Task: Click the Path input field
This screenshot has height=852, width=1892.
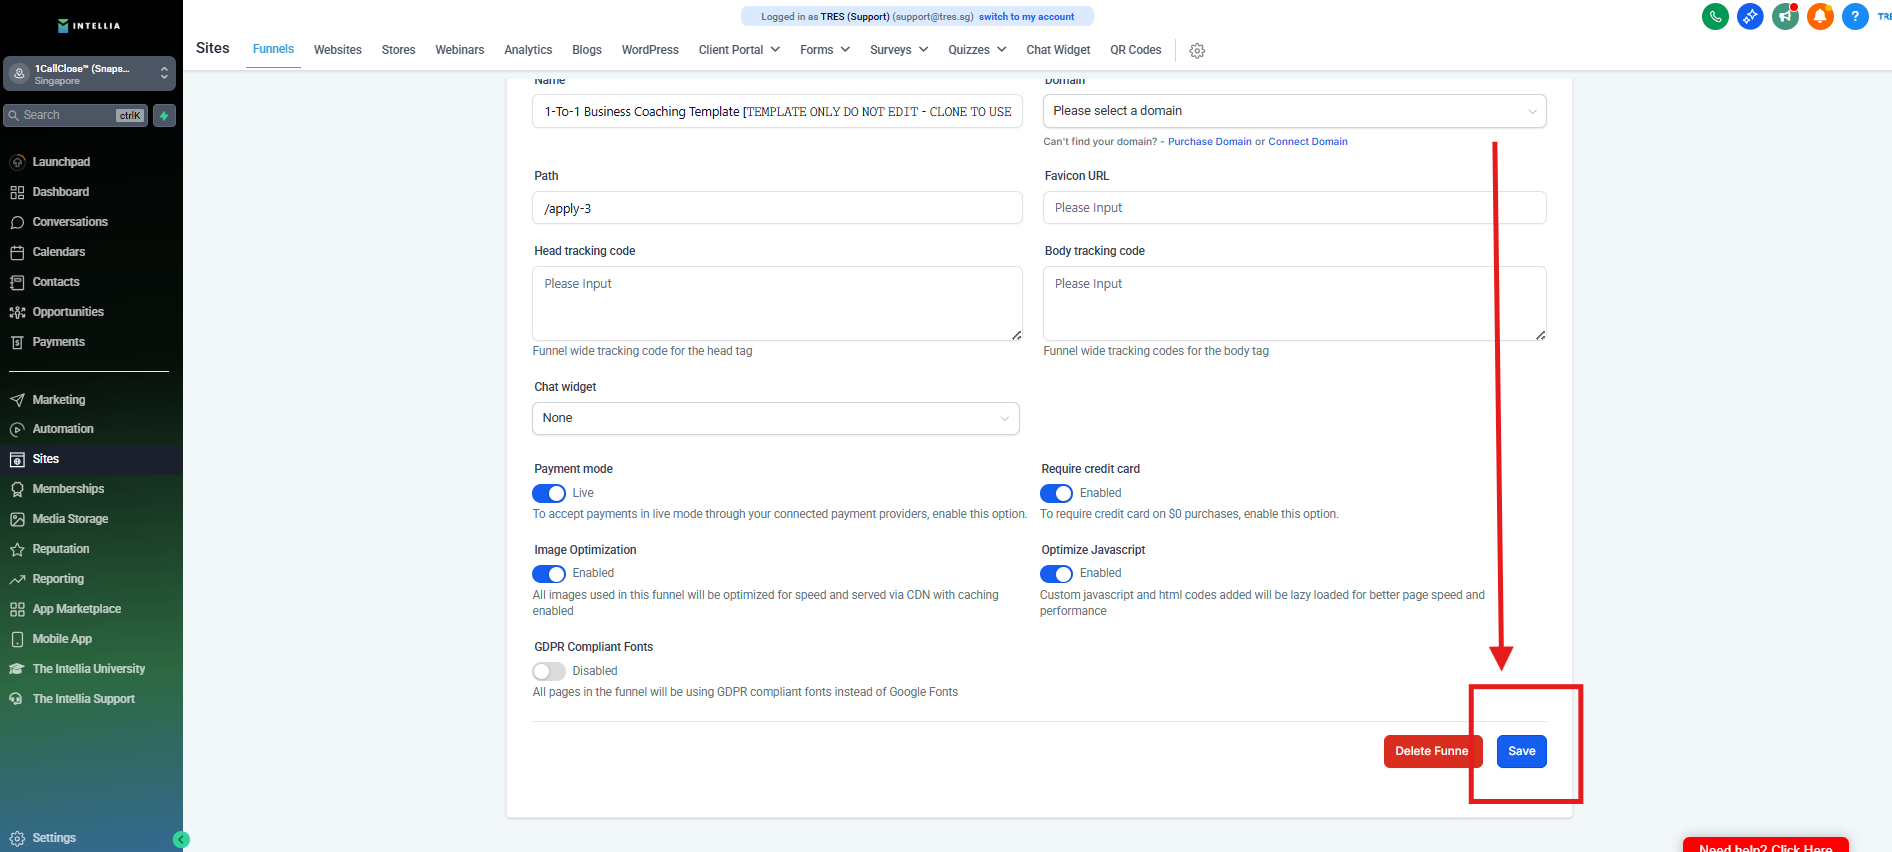Action: (x=777, y=208)
